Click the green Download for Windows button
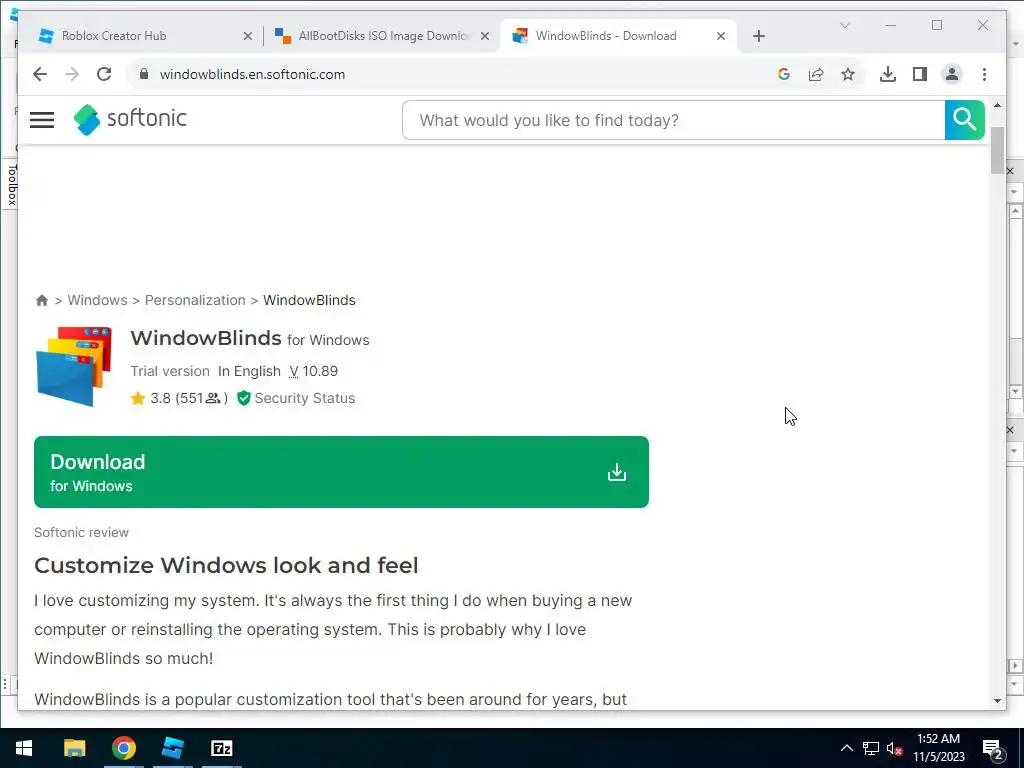This screenshot has height=768, width=1024. (x=341, y=472)
